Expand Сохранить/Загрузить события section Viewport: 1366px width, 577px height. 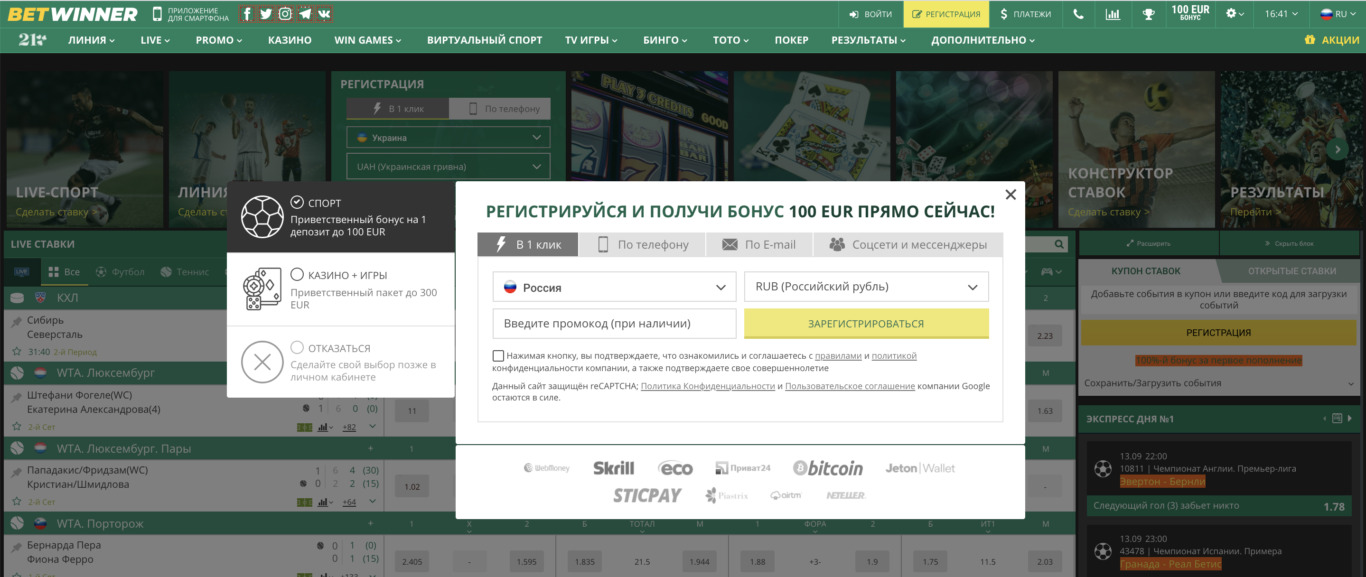tap(1219, 383)
